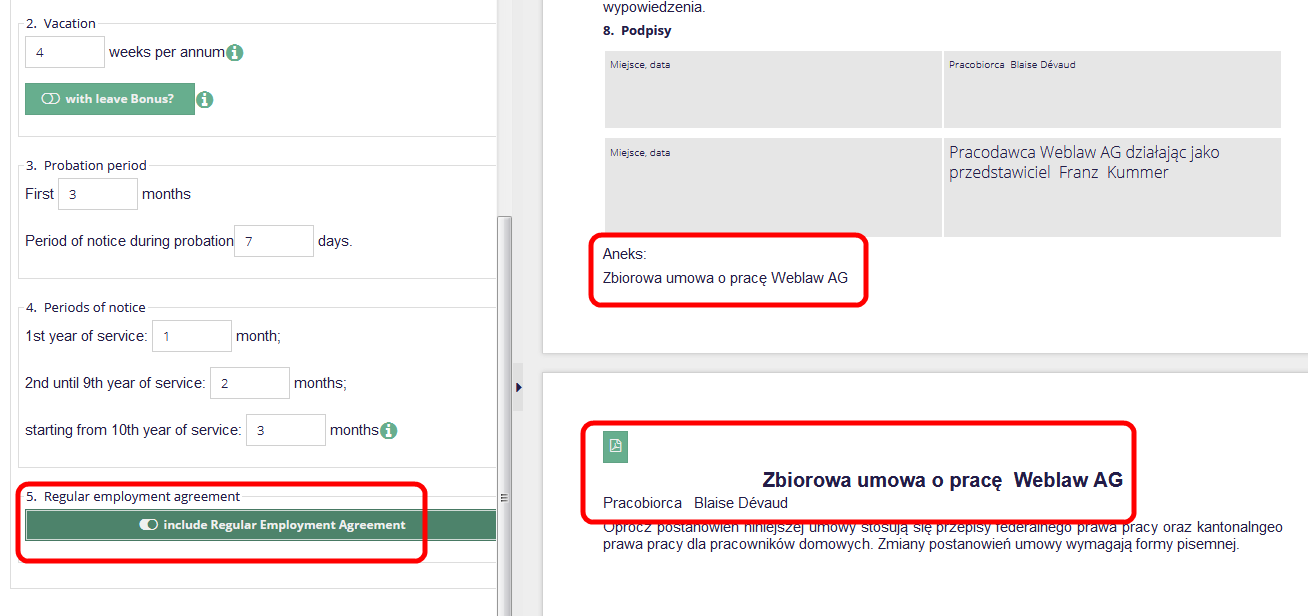Viewport: 1308px width, 616px height.
Task: Click "Pracodawca Weblaw AG" signature cell text
Action: click(1084, 162)
